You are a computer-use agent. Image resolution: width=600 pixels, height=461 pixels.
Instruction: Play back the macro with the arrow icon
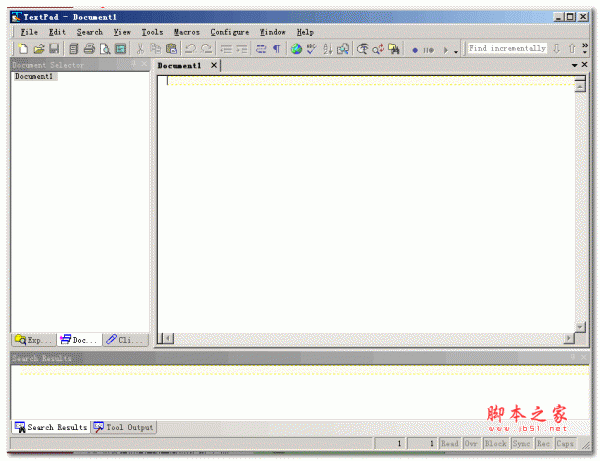(445, 50)
